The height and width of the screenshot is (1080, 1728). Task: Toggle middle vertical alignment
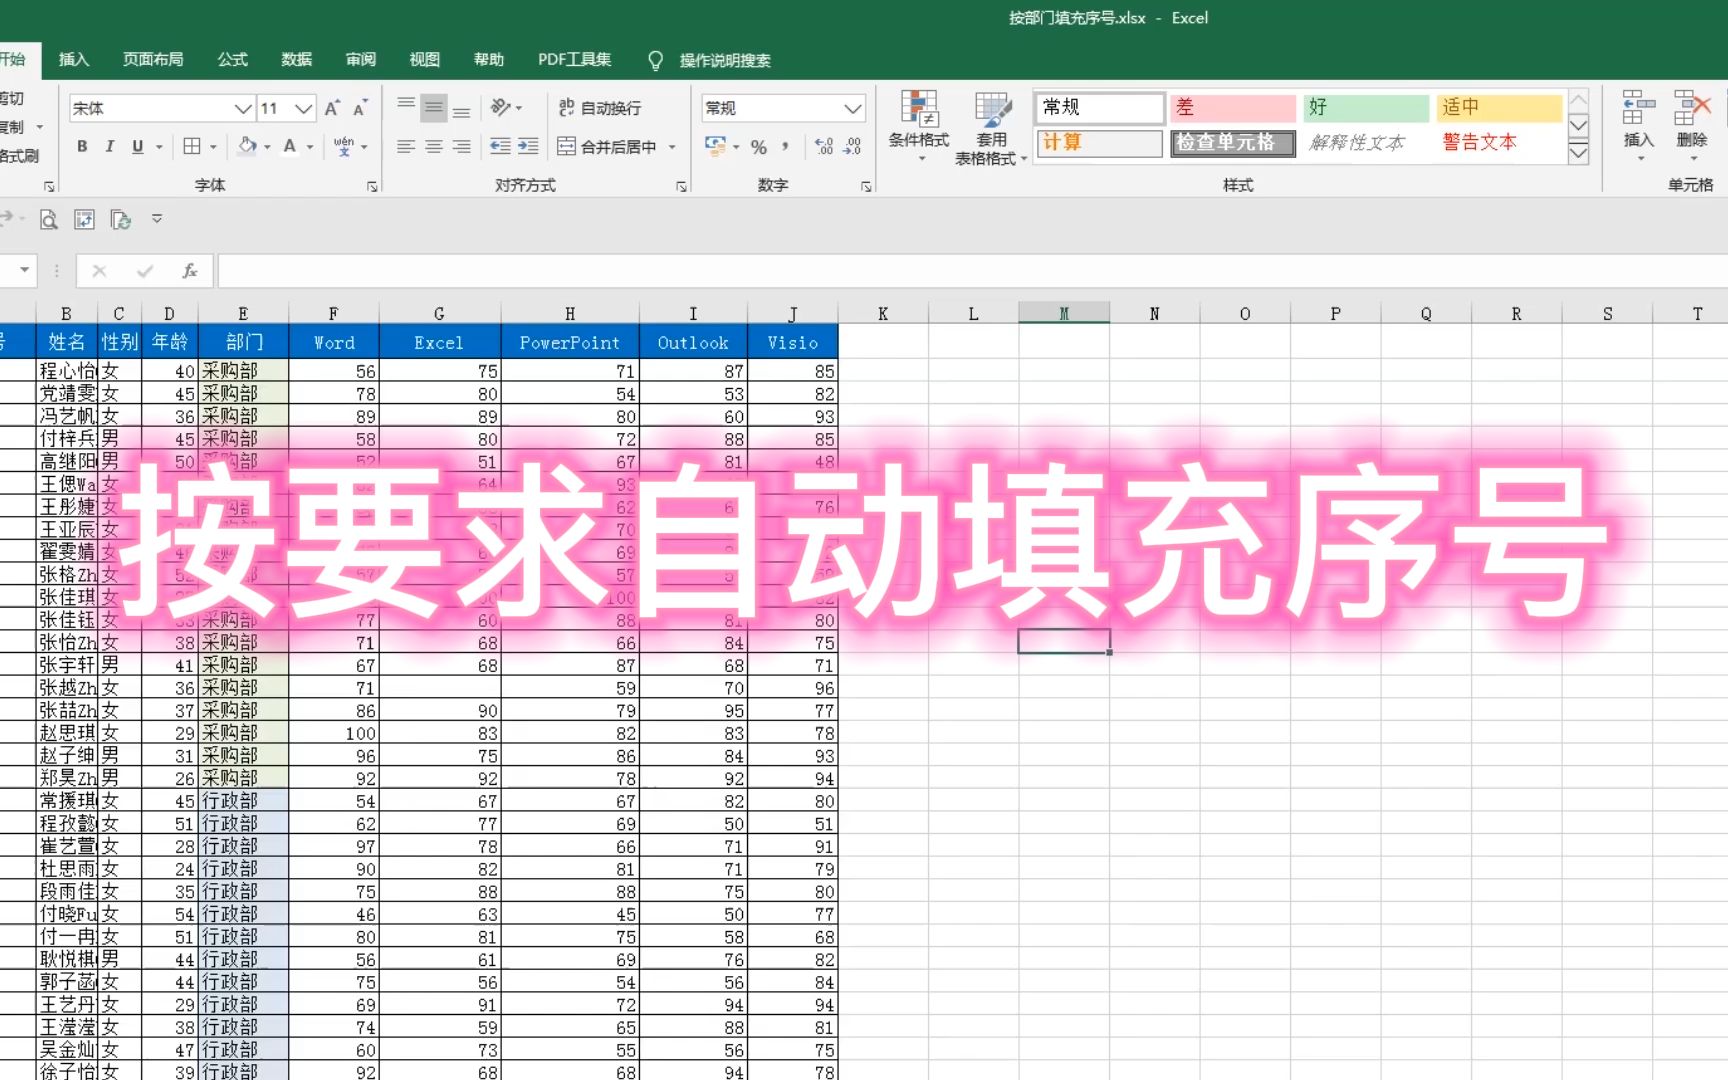click(x=433, y=108)
